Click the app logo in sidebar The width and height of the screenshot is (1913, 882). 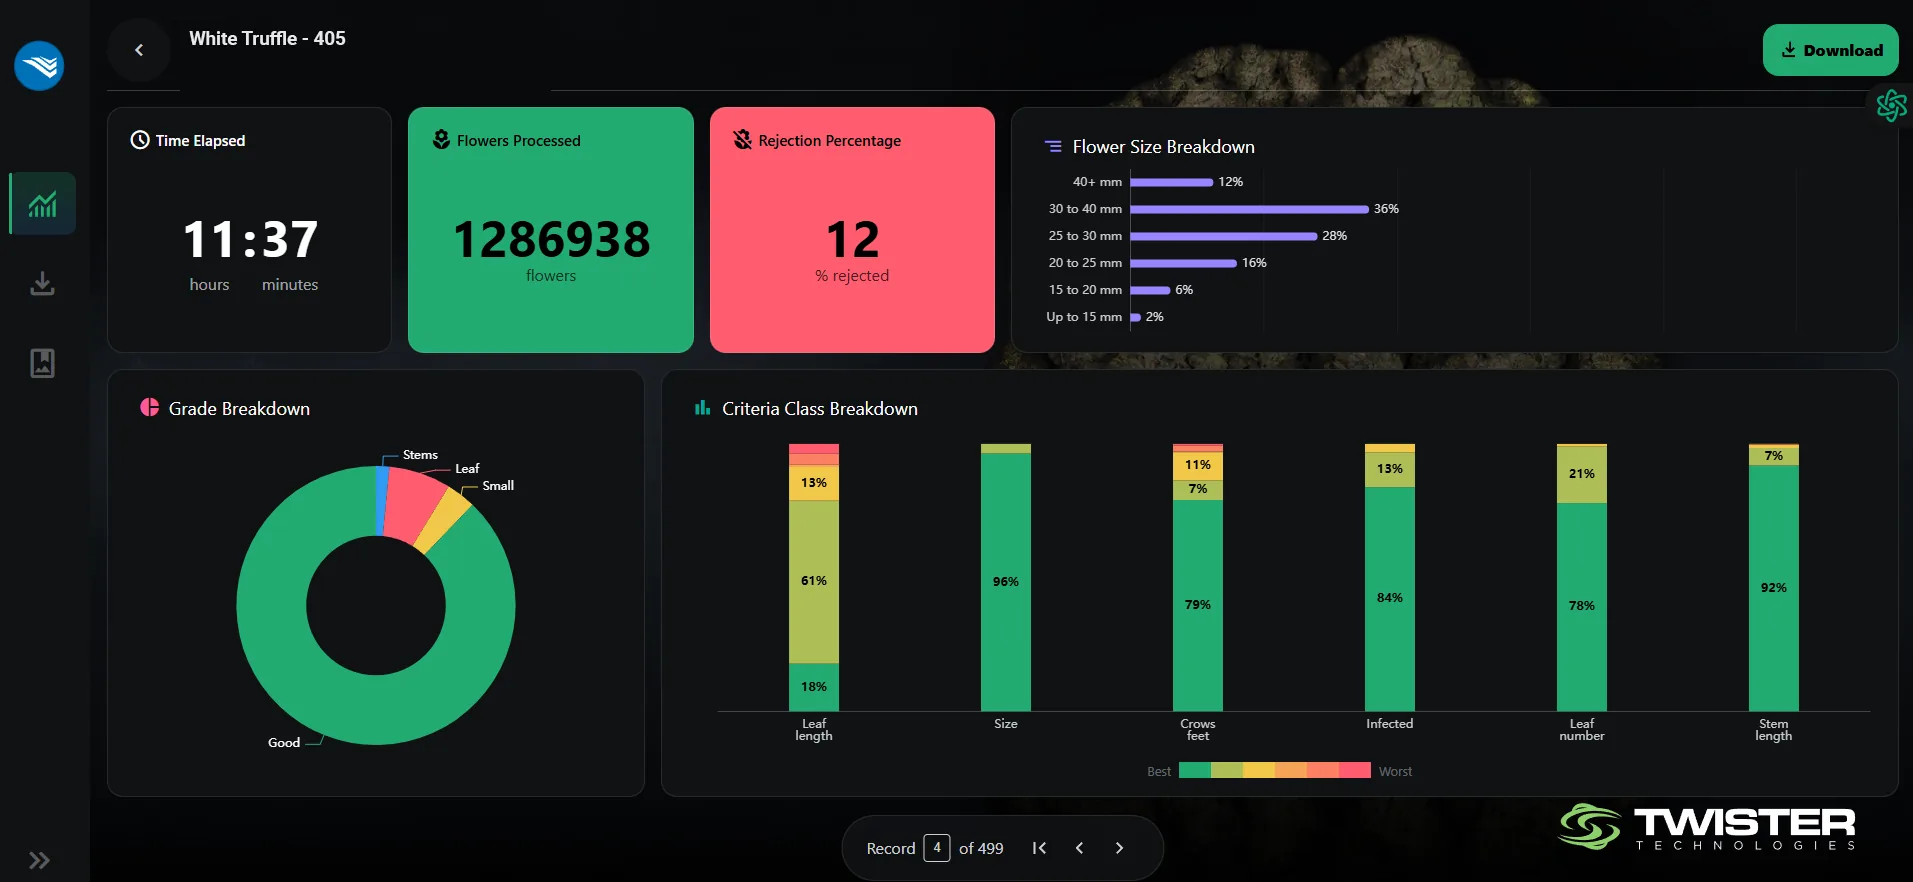point(39,66)
